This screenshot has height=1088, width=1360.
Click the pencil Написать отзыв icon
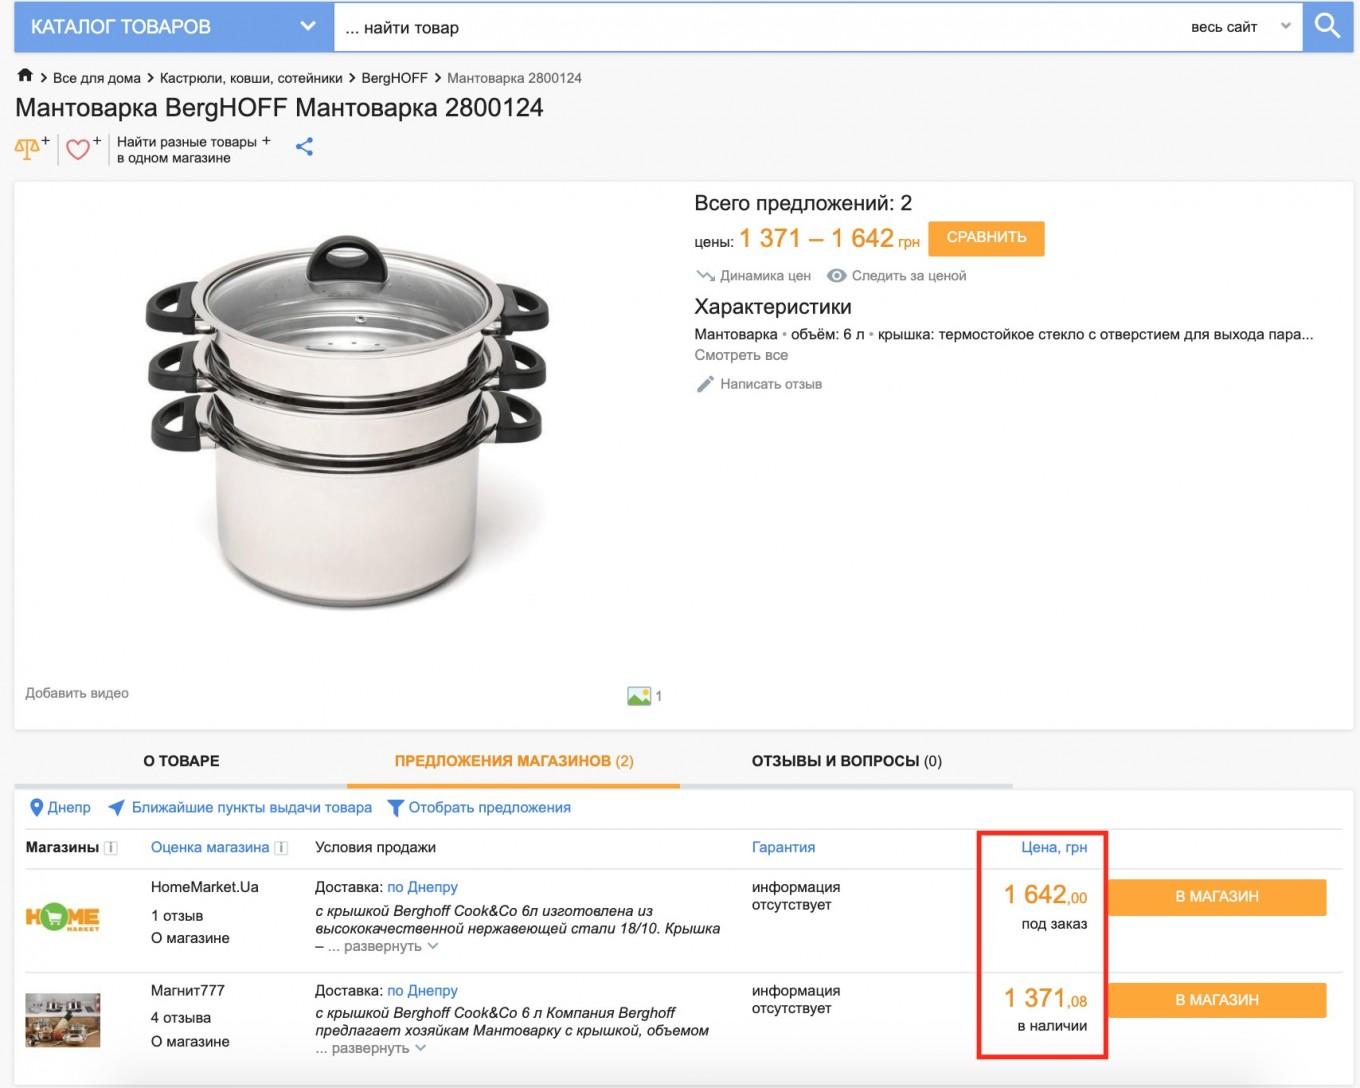pos(705,384)
